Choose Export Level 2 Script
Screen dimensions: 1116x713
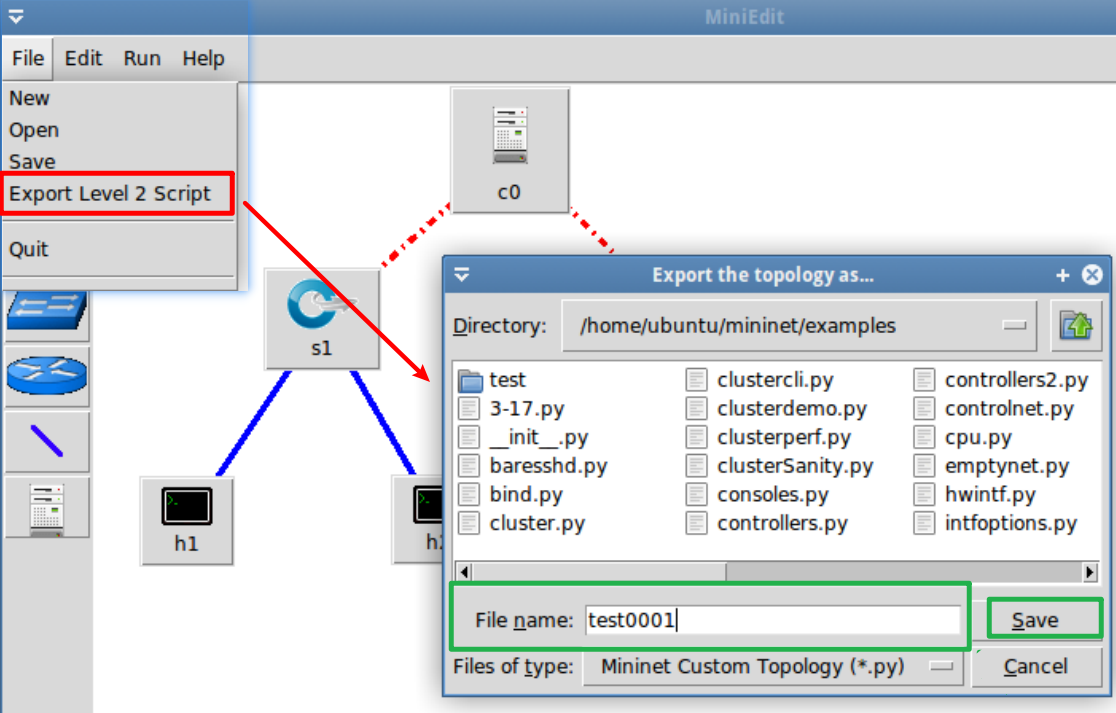[119, 194]
